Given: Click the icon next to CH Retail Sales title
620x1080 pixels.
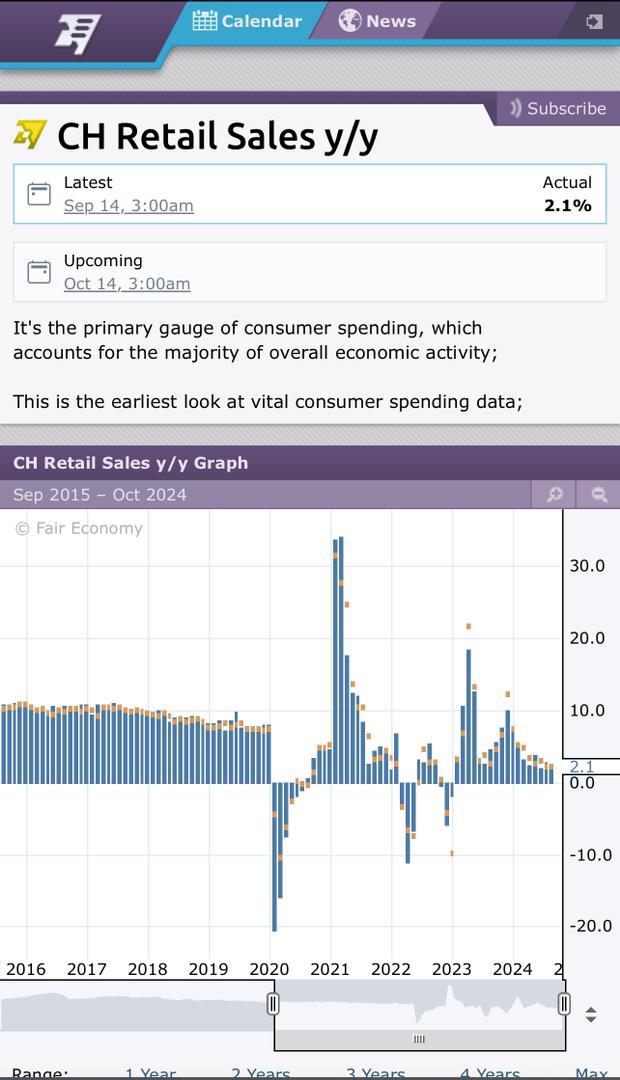Looking at the screenshot, I should 30,134.
